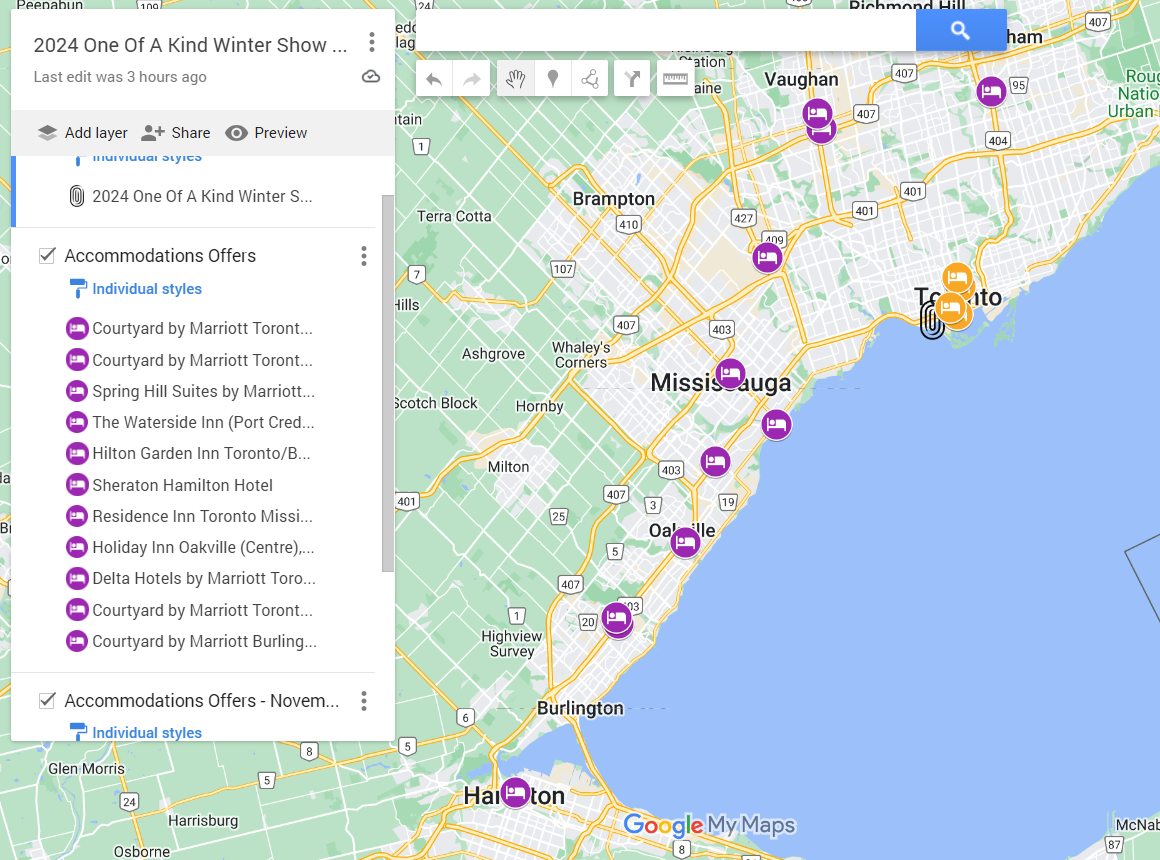Open the map title three-dot options menu
Image resolution: width=1160 pixels, height=860 pixels.
pyautogui.click(x=372, y=42)
